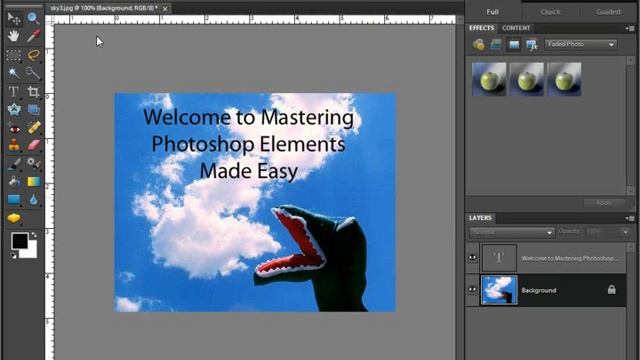Click the Effects panel scroll up arrow
Viewport: 640px width, 360px height.
coord(631,60)
